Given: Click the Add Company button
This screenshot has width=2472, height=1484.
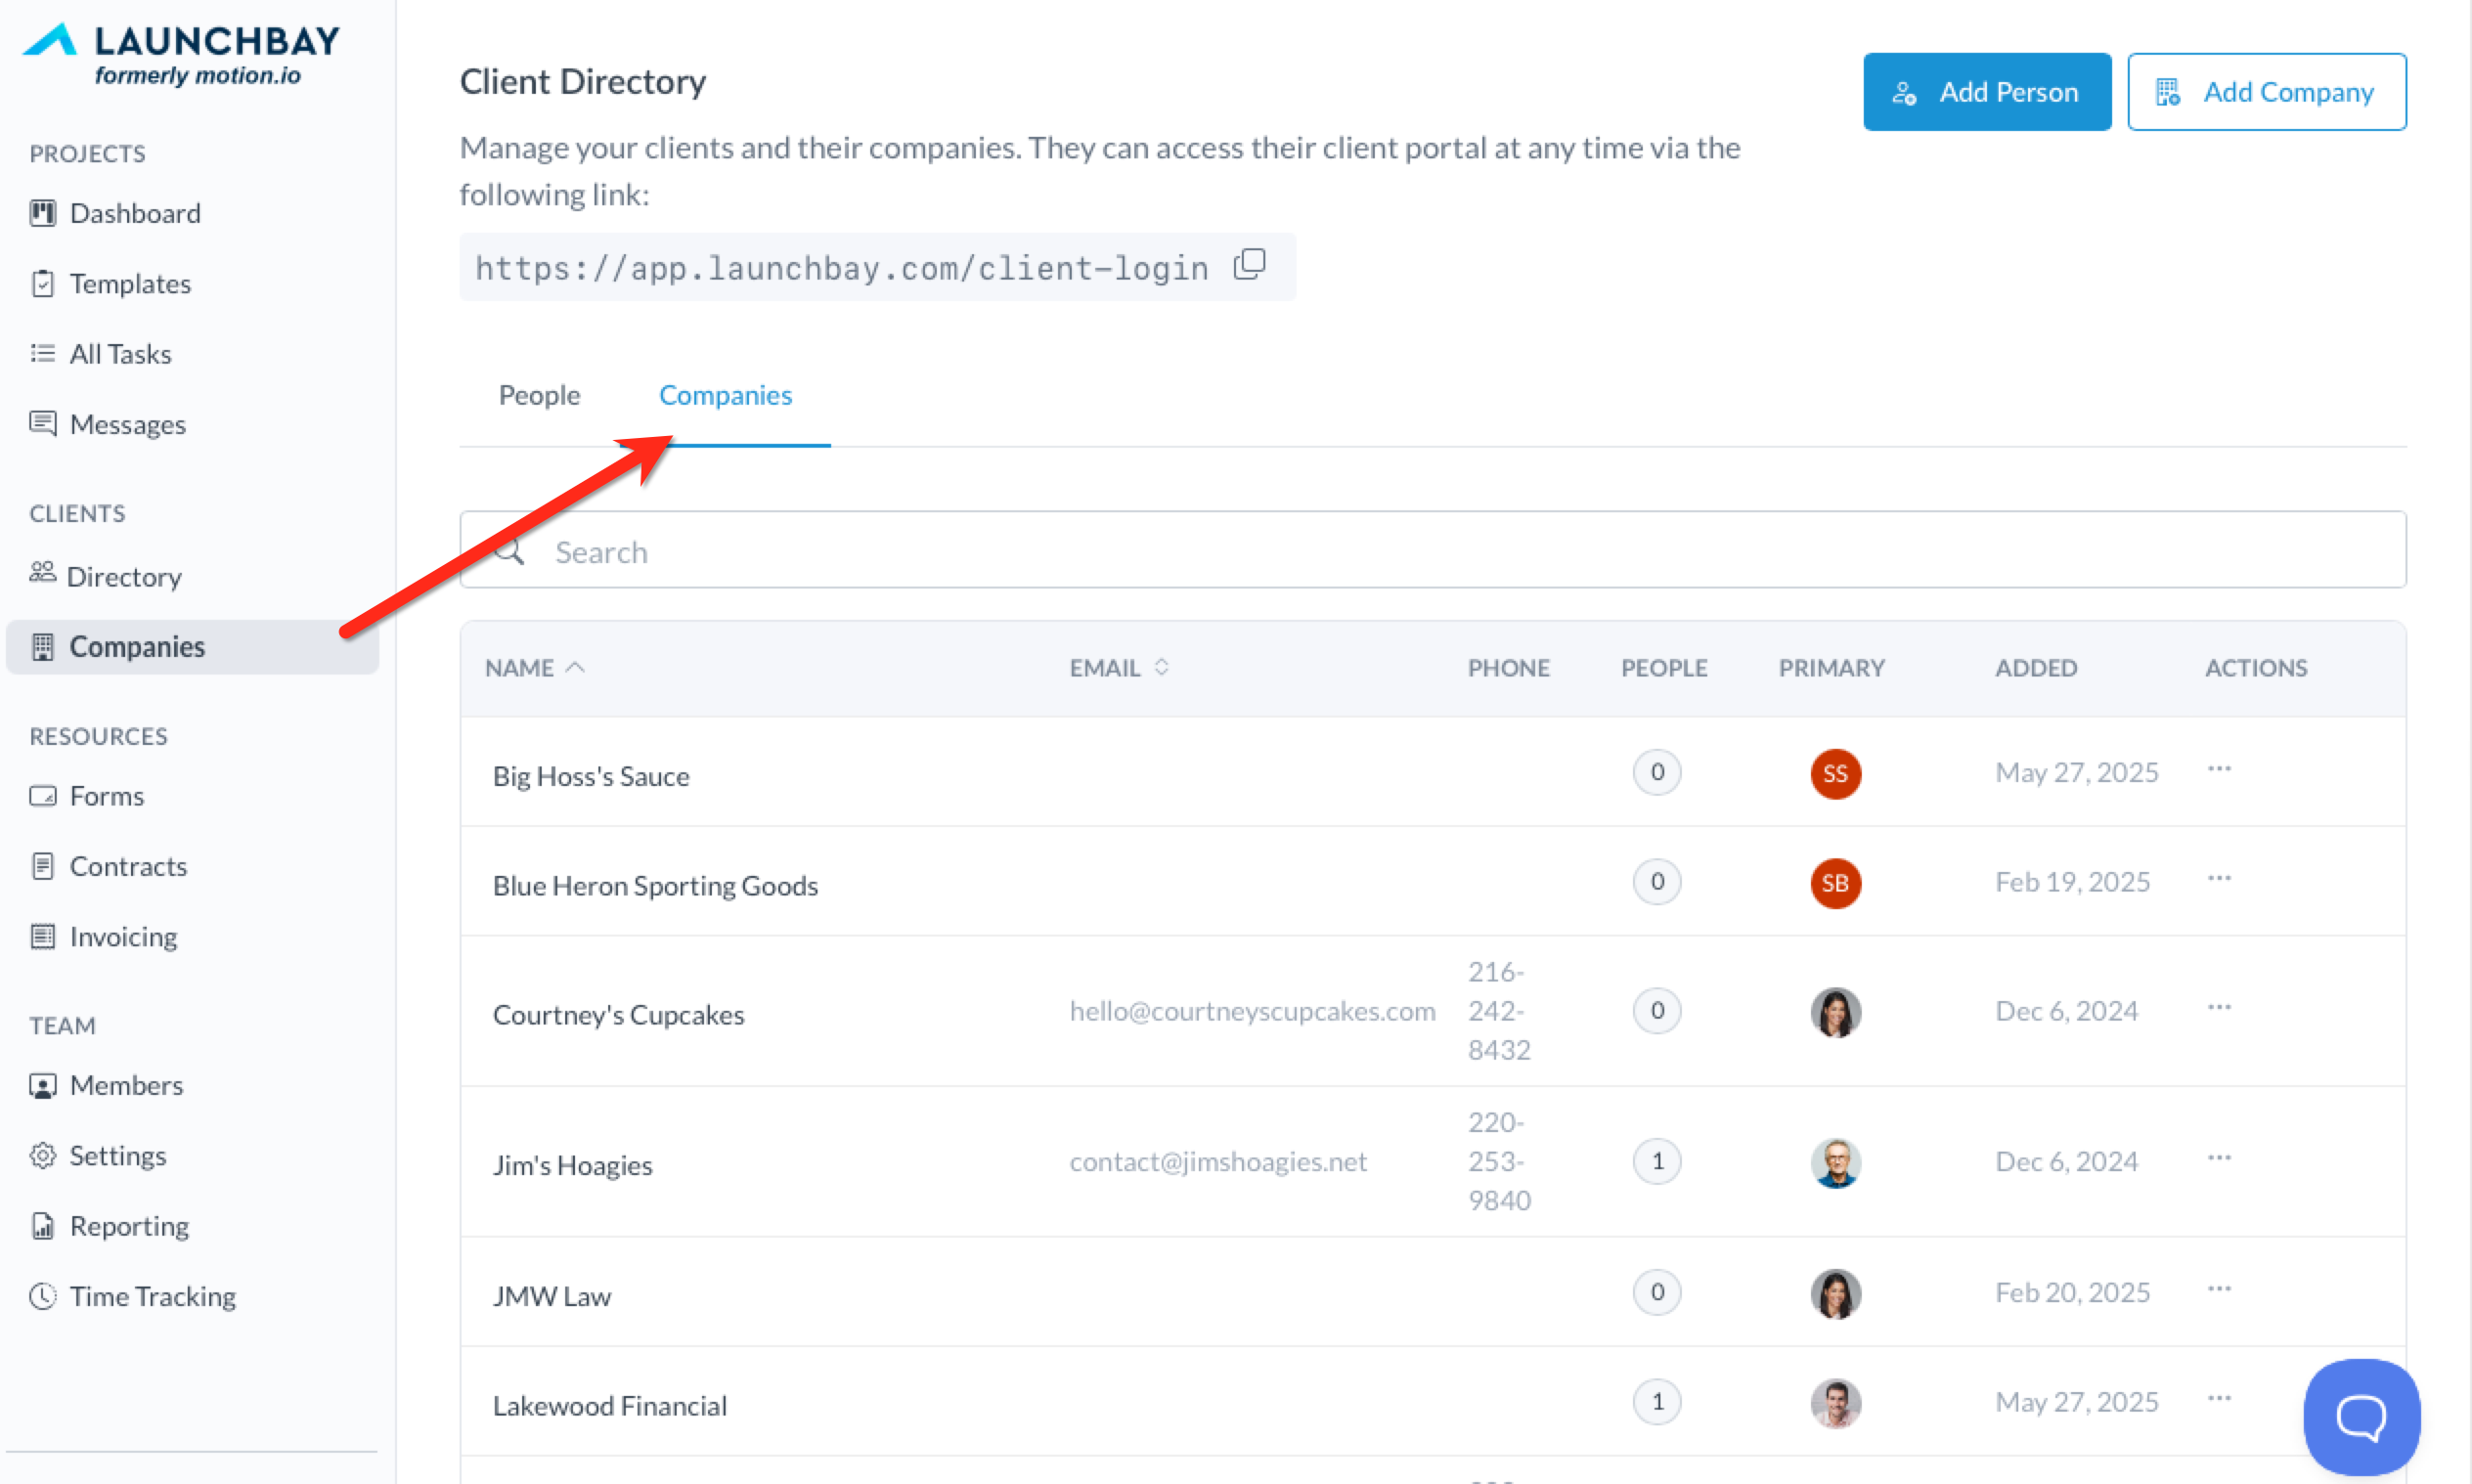Looking at the screenshot, I should click(x=2266, y=92).
